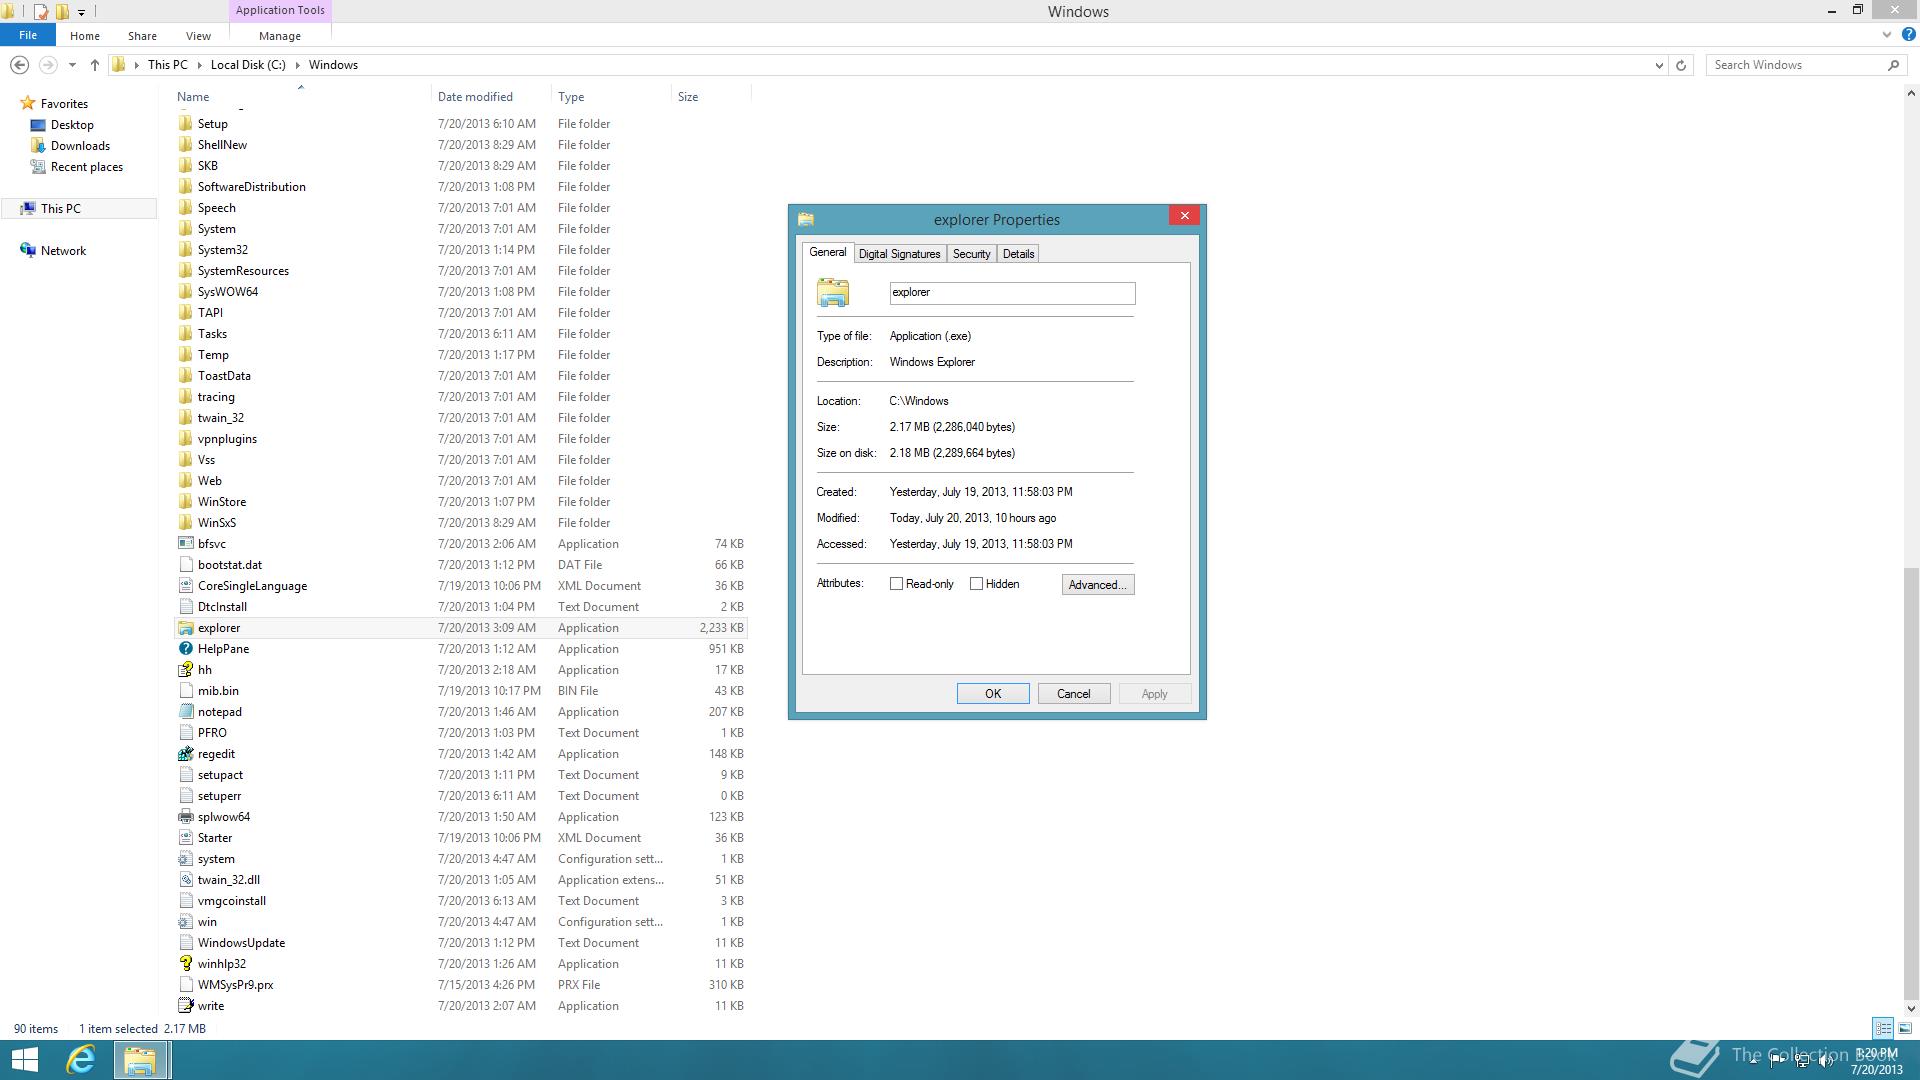Viewport: 1920px width, 1080px height.
Task: Open the Home ribbon tab
Action: coord(85,36)
